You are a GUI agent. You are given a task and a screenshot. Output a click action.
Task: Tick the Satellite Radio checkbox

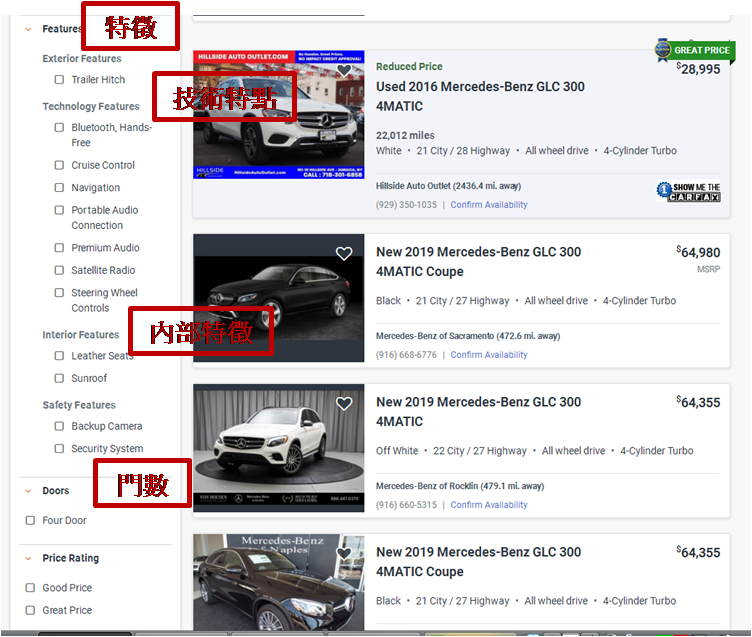(x=59, y=270)
